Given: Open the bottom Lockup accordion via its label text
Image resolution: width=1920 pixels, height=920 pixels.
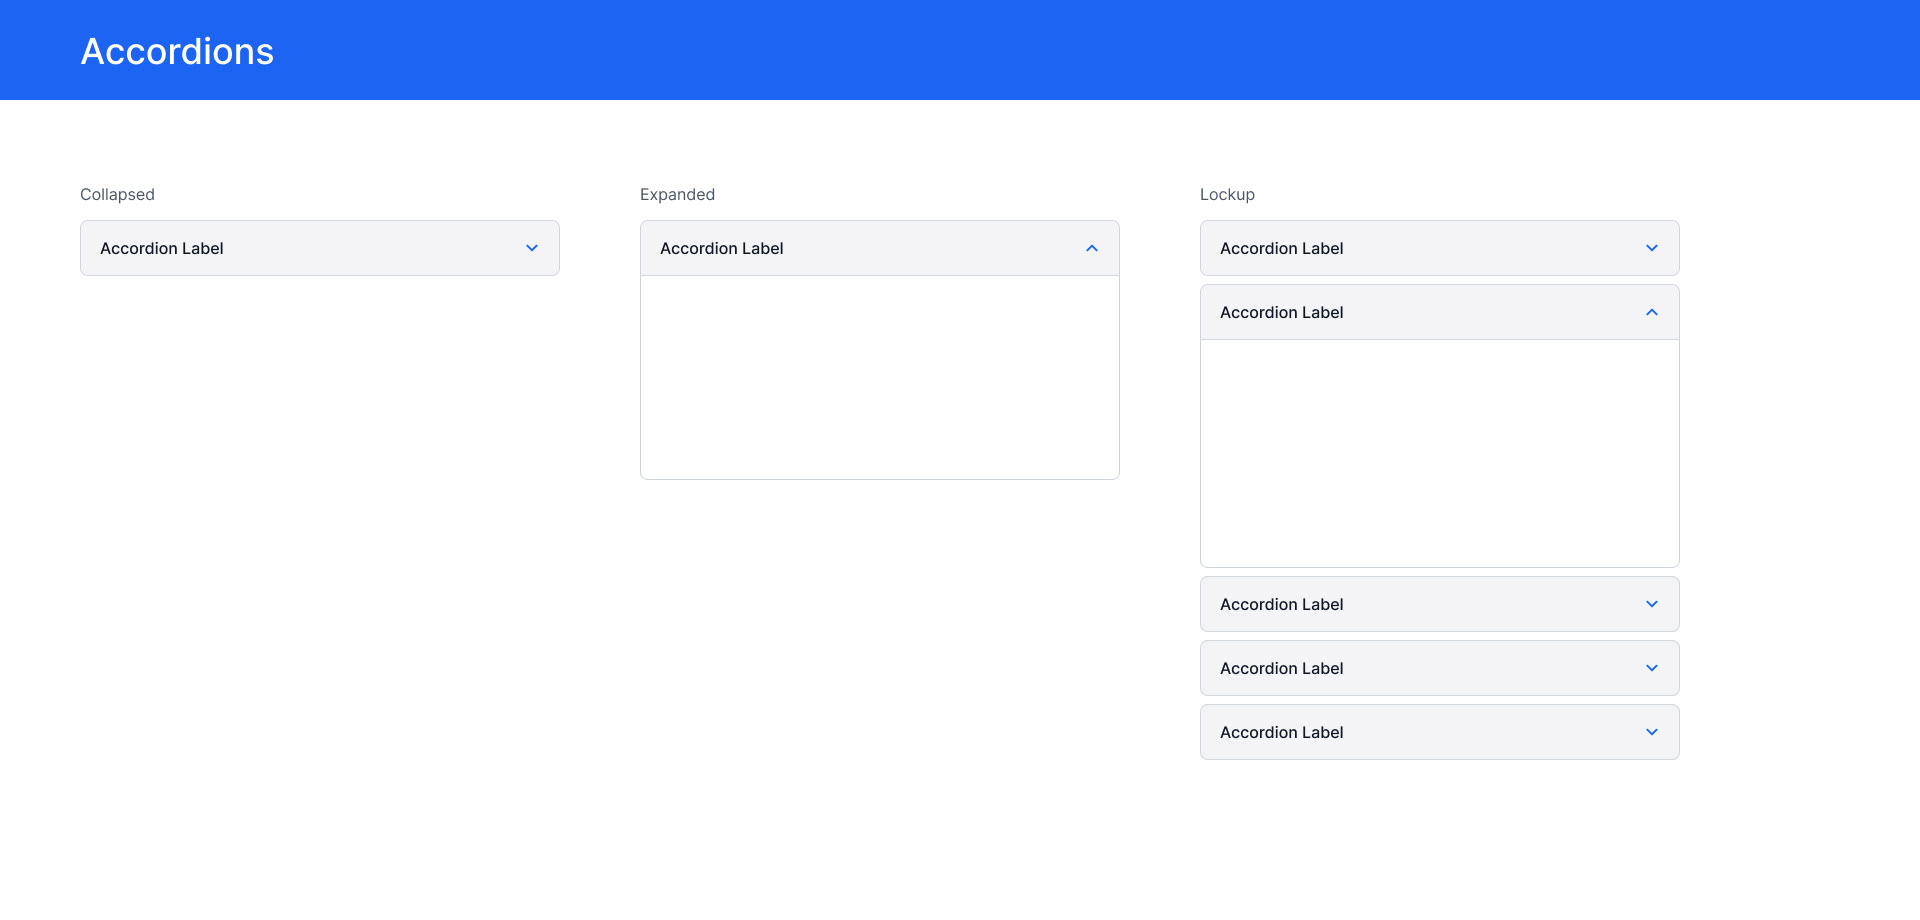Looking at the screenshot, I should click(1282, 732).
